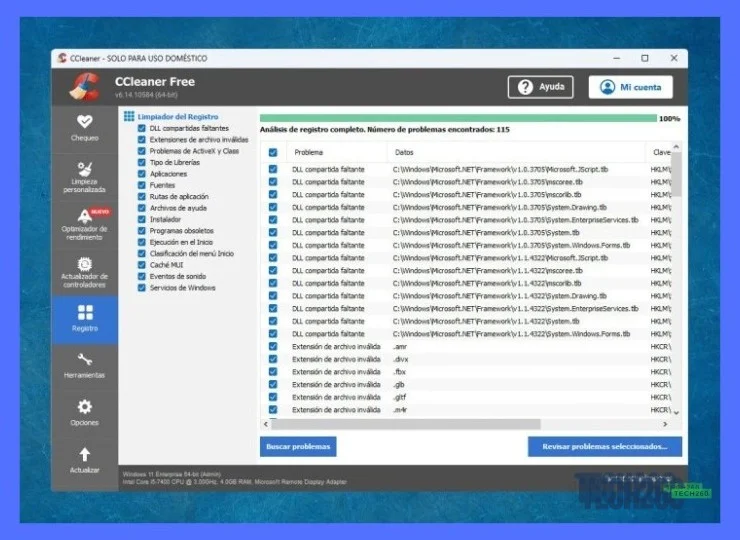Click the Actualizar upgrade arrow
This screenshot has width=740, height=540.
[x=84, y=460]
